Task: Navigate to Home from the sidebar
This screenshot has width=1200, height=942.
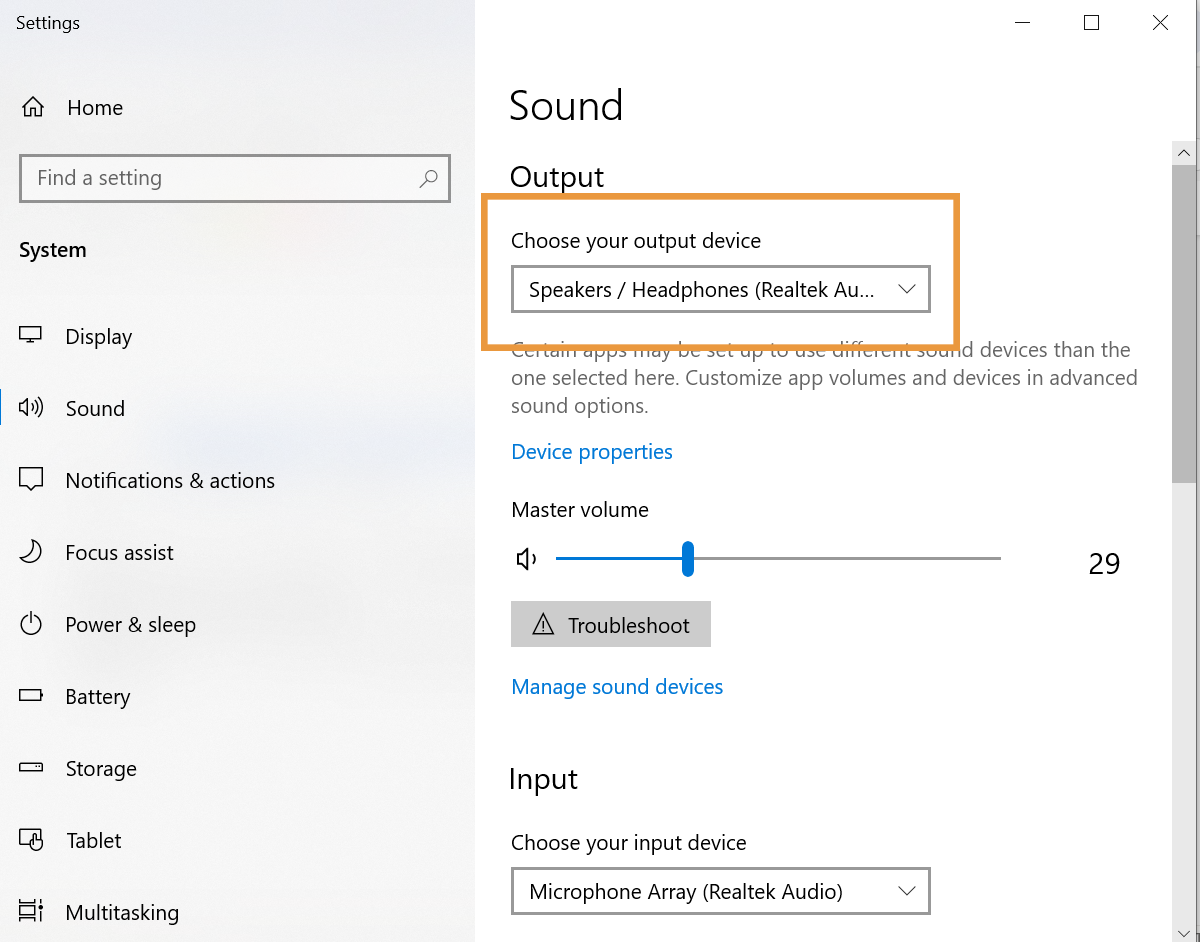Action: [95, 107]
